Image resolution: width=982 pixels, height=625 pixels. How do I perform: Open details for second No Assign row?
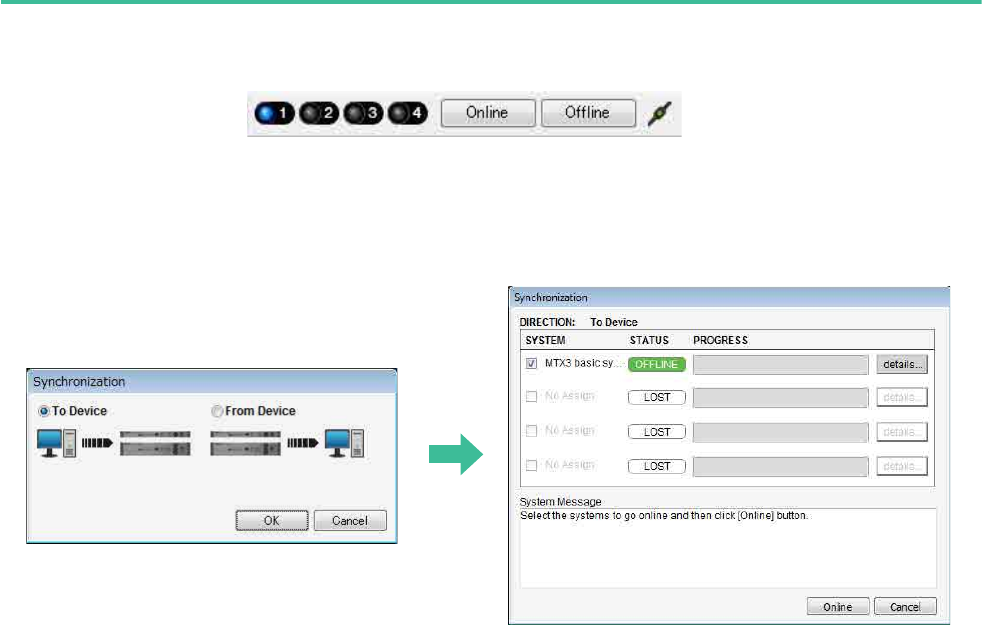[x=902, y=432]
